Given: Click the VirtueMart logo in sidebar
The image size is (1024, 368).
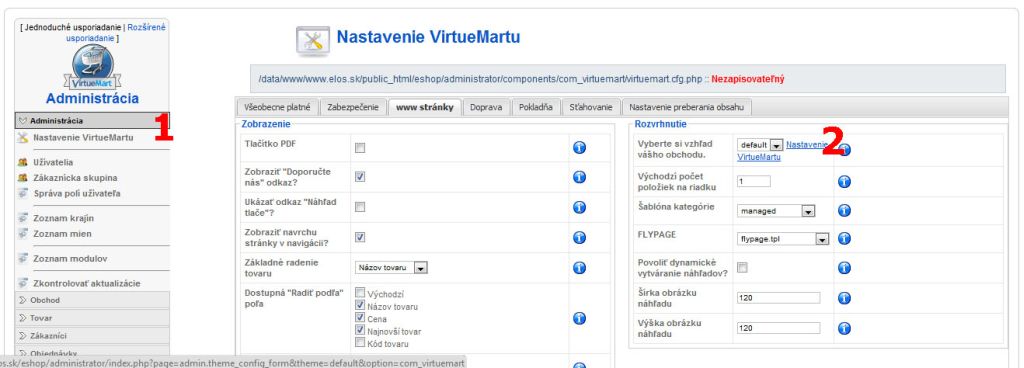Looking at the screenshot, I should [92, 68].
